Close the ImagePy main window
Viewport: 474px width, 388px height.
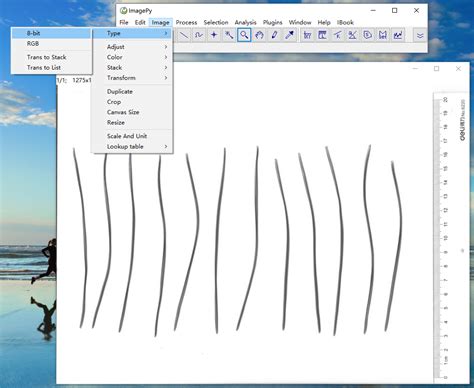pyautogui.click(x=416, y=11)
